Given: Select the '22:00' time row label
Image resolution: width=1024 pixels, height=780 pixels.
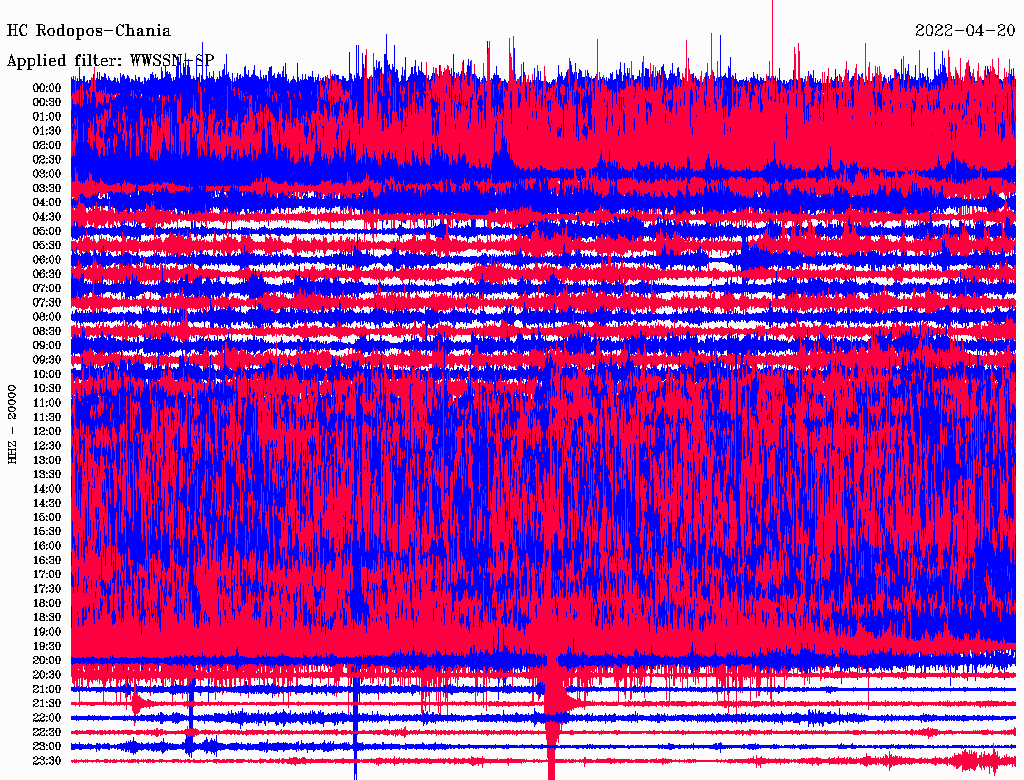Looking at the screenshot, I should click(47, 718).
